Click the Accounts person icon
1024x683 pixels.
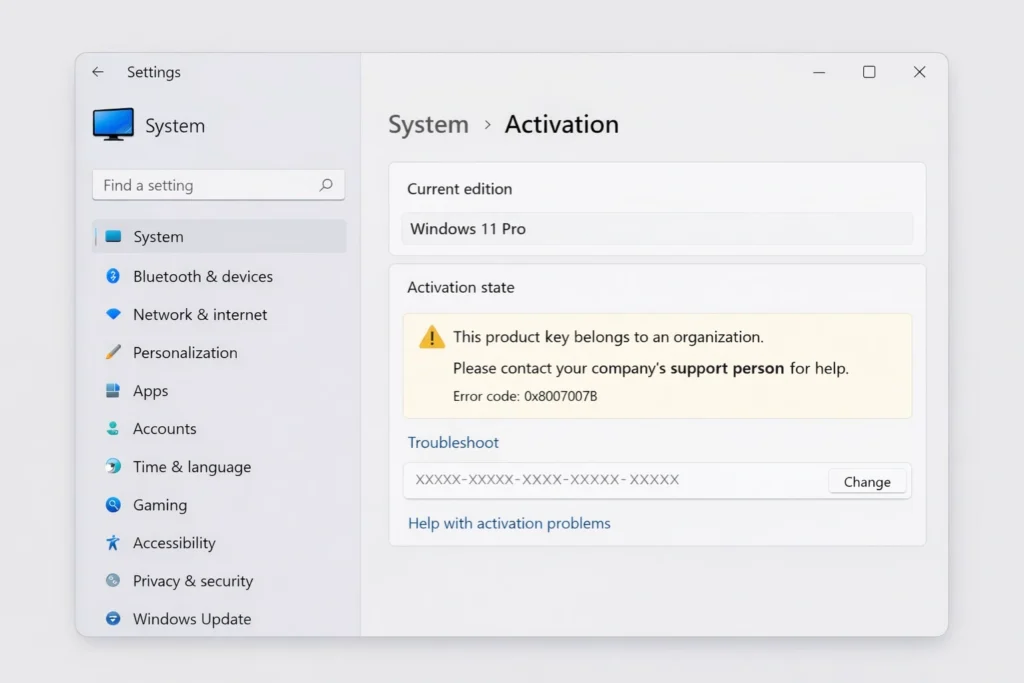[x=113, y=428]
